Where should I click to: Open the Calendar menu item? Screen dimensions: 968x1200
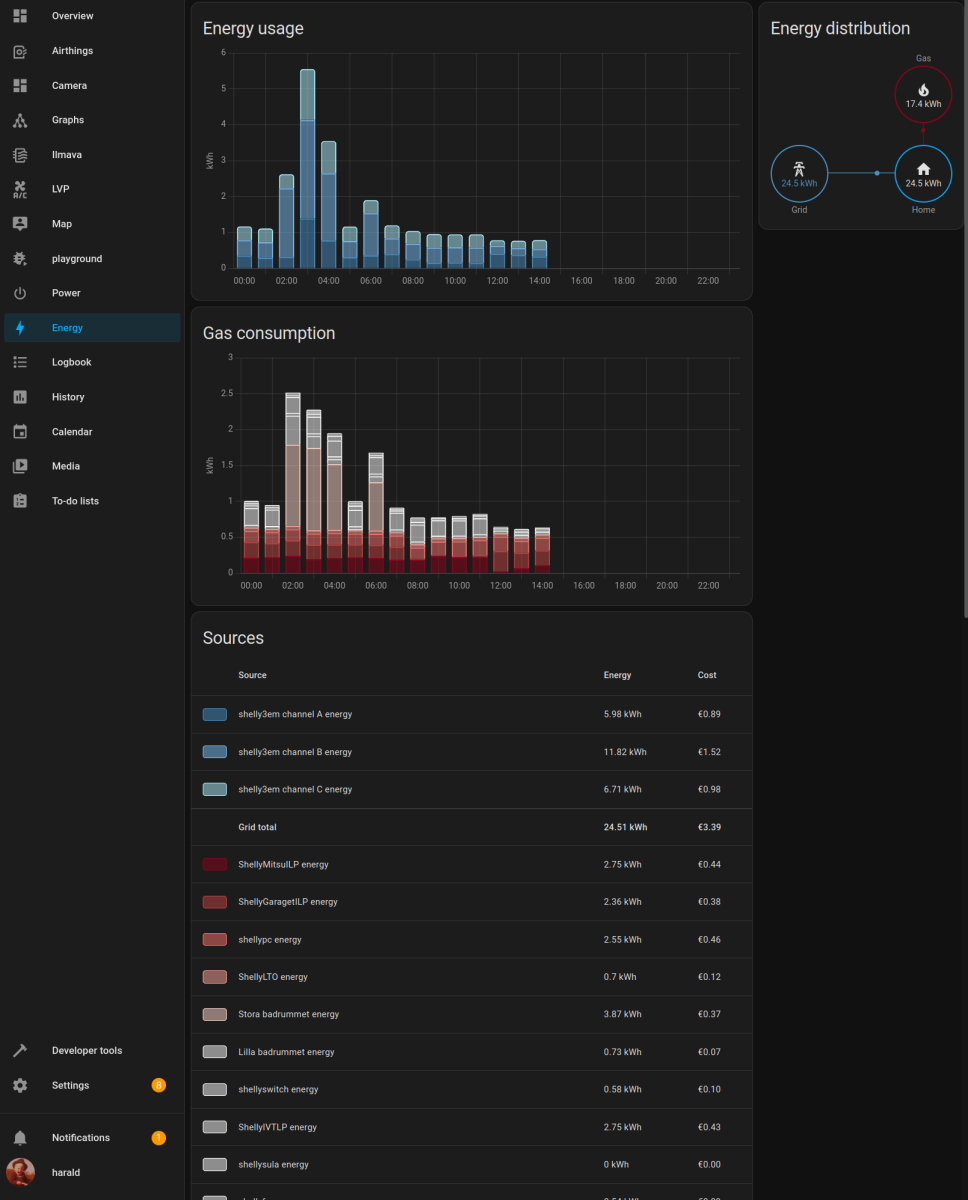pyautogui.click(x=72, y=432)
